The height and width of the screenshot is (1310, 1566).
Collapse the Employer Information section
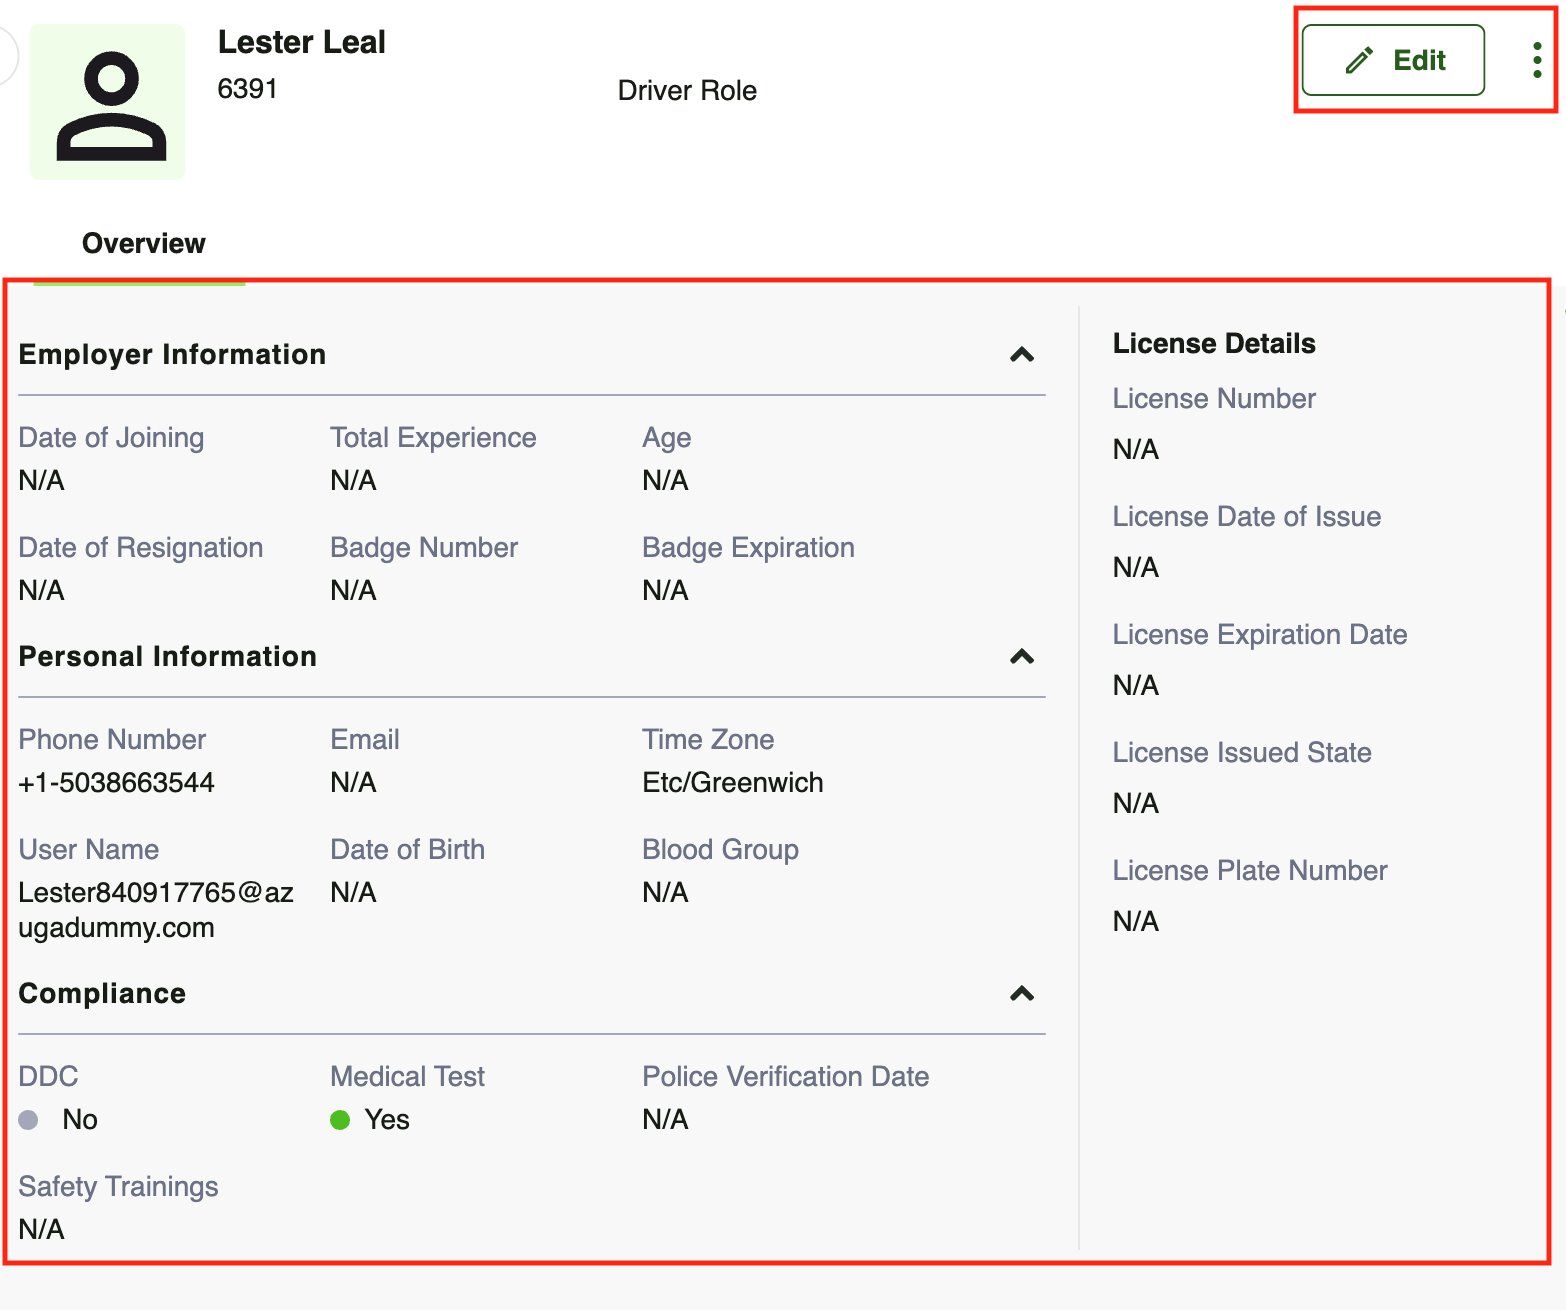1022,356
